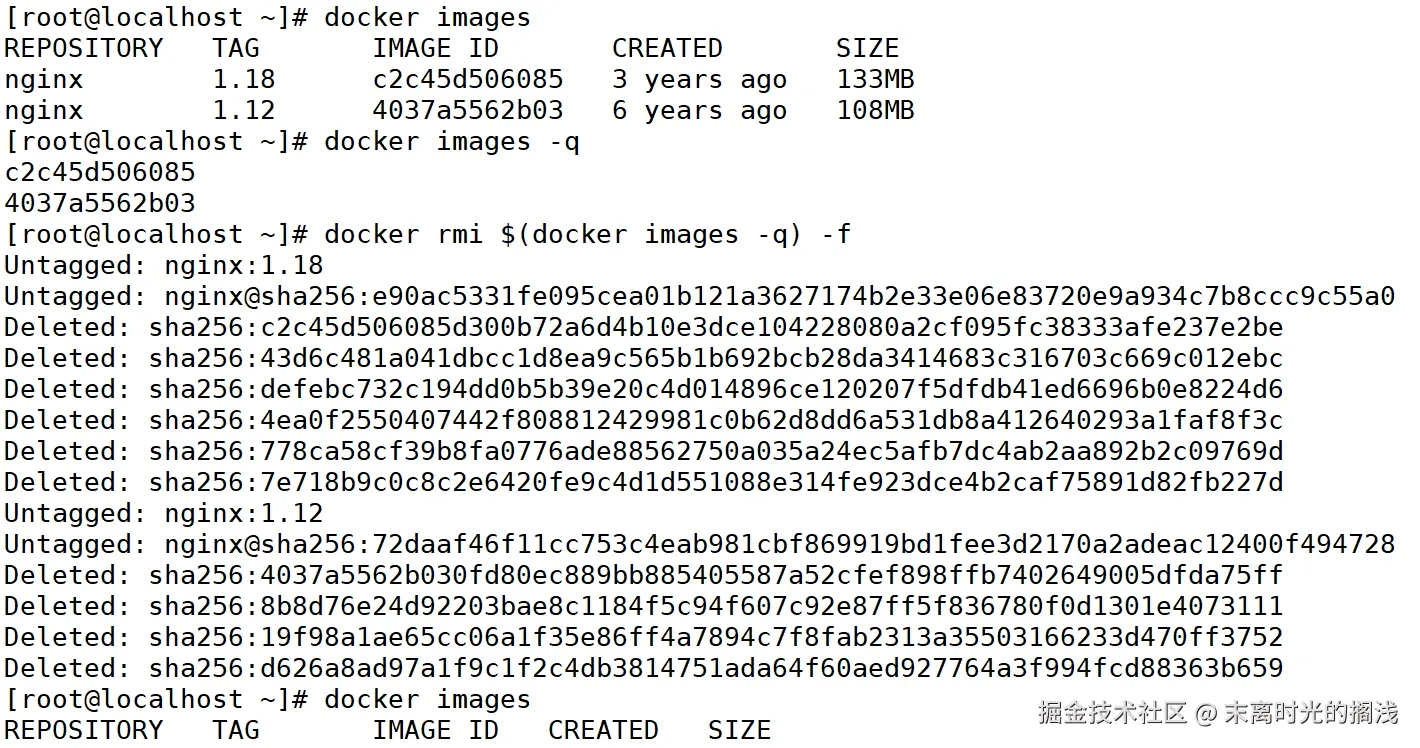Click tag 1.12 in the images table

click(x=244, y=111)
